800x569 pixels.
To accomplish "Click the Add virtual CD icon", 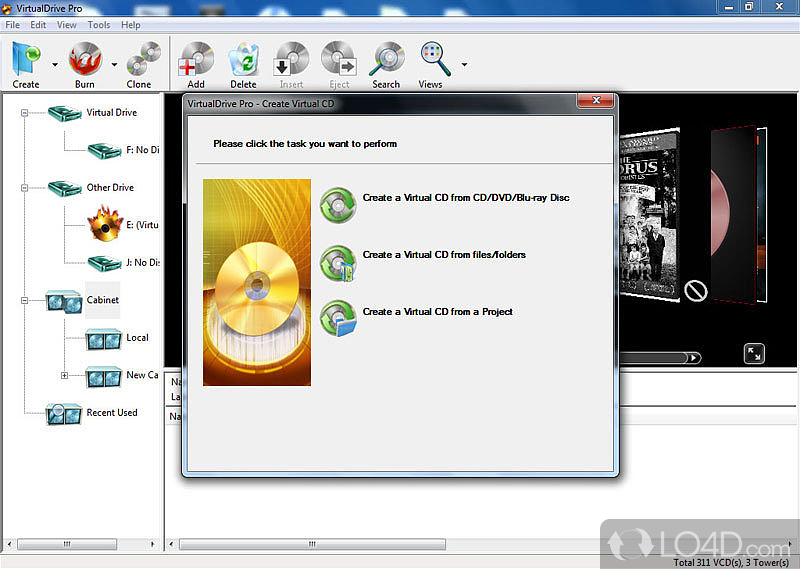I will [x=196, y=60].
